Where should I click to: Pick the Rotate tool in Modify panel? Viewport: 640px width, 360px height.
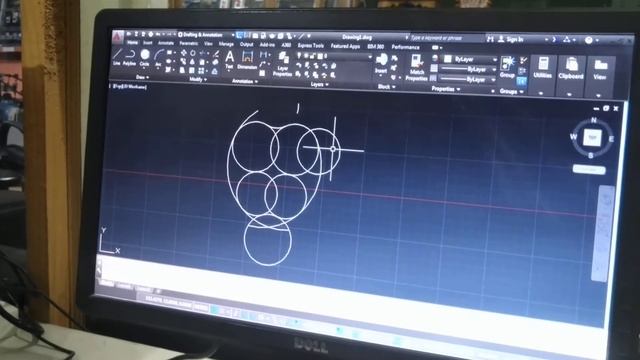tap(193, 53)
